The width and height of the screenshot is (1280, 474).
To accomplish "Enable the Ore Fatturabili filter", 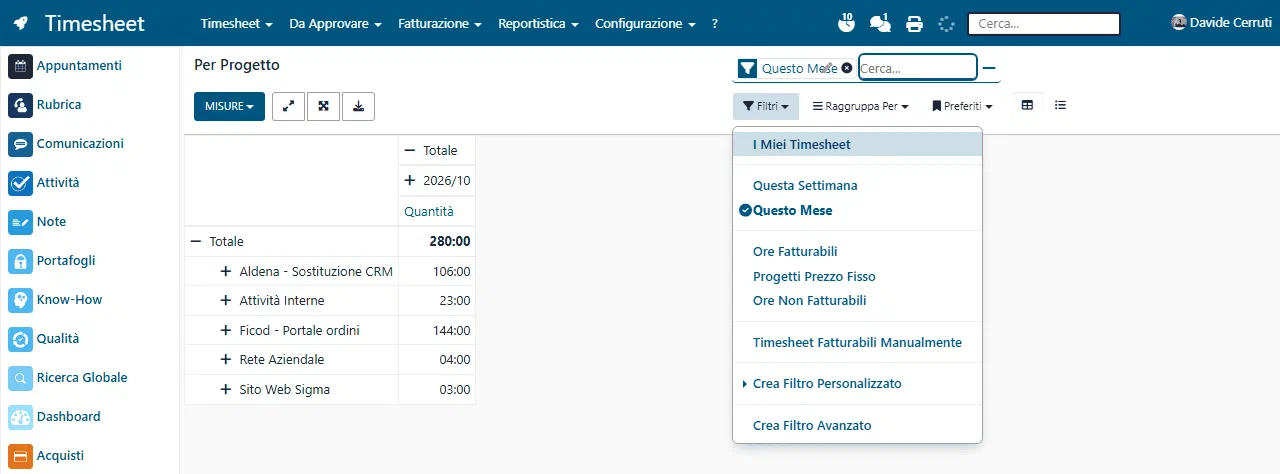I will click(795, 252).
